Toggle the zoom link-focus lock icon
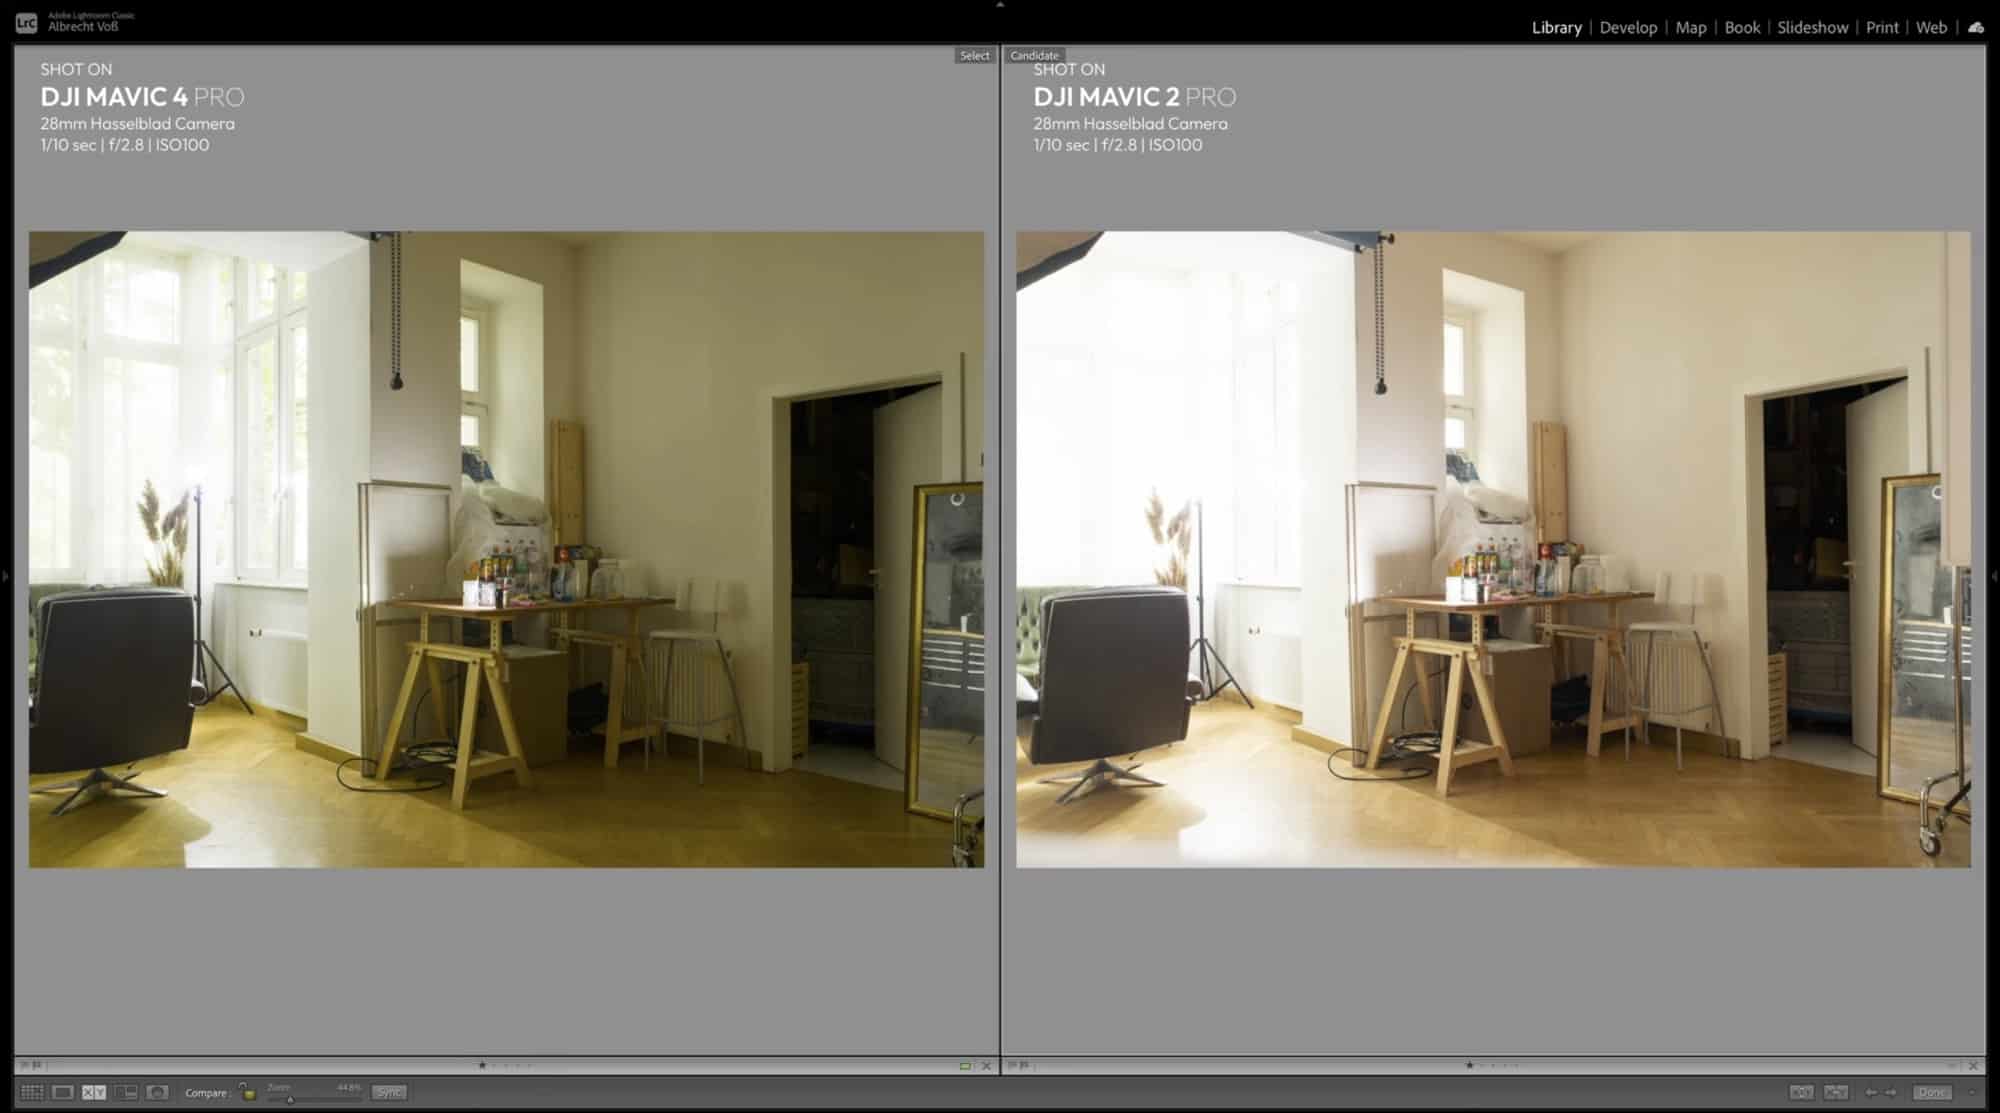Viewport: 2000px width, 1113px height. (247, 1092)
